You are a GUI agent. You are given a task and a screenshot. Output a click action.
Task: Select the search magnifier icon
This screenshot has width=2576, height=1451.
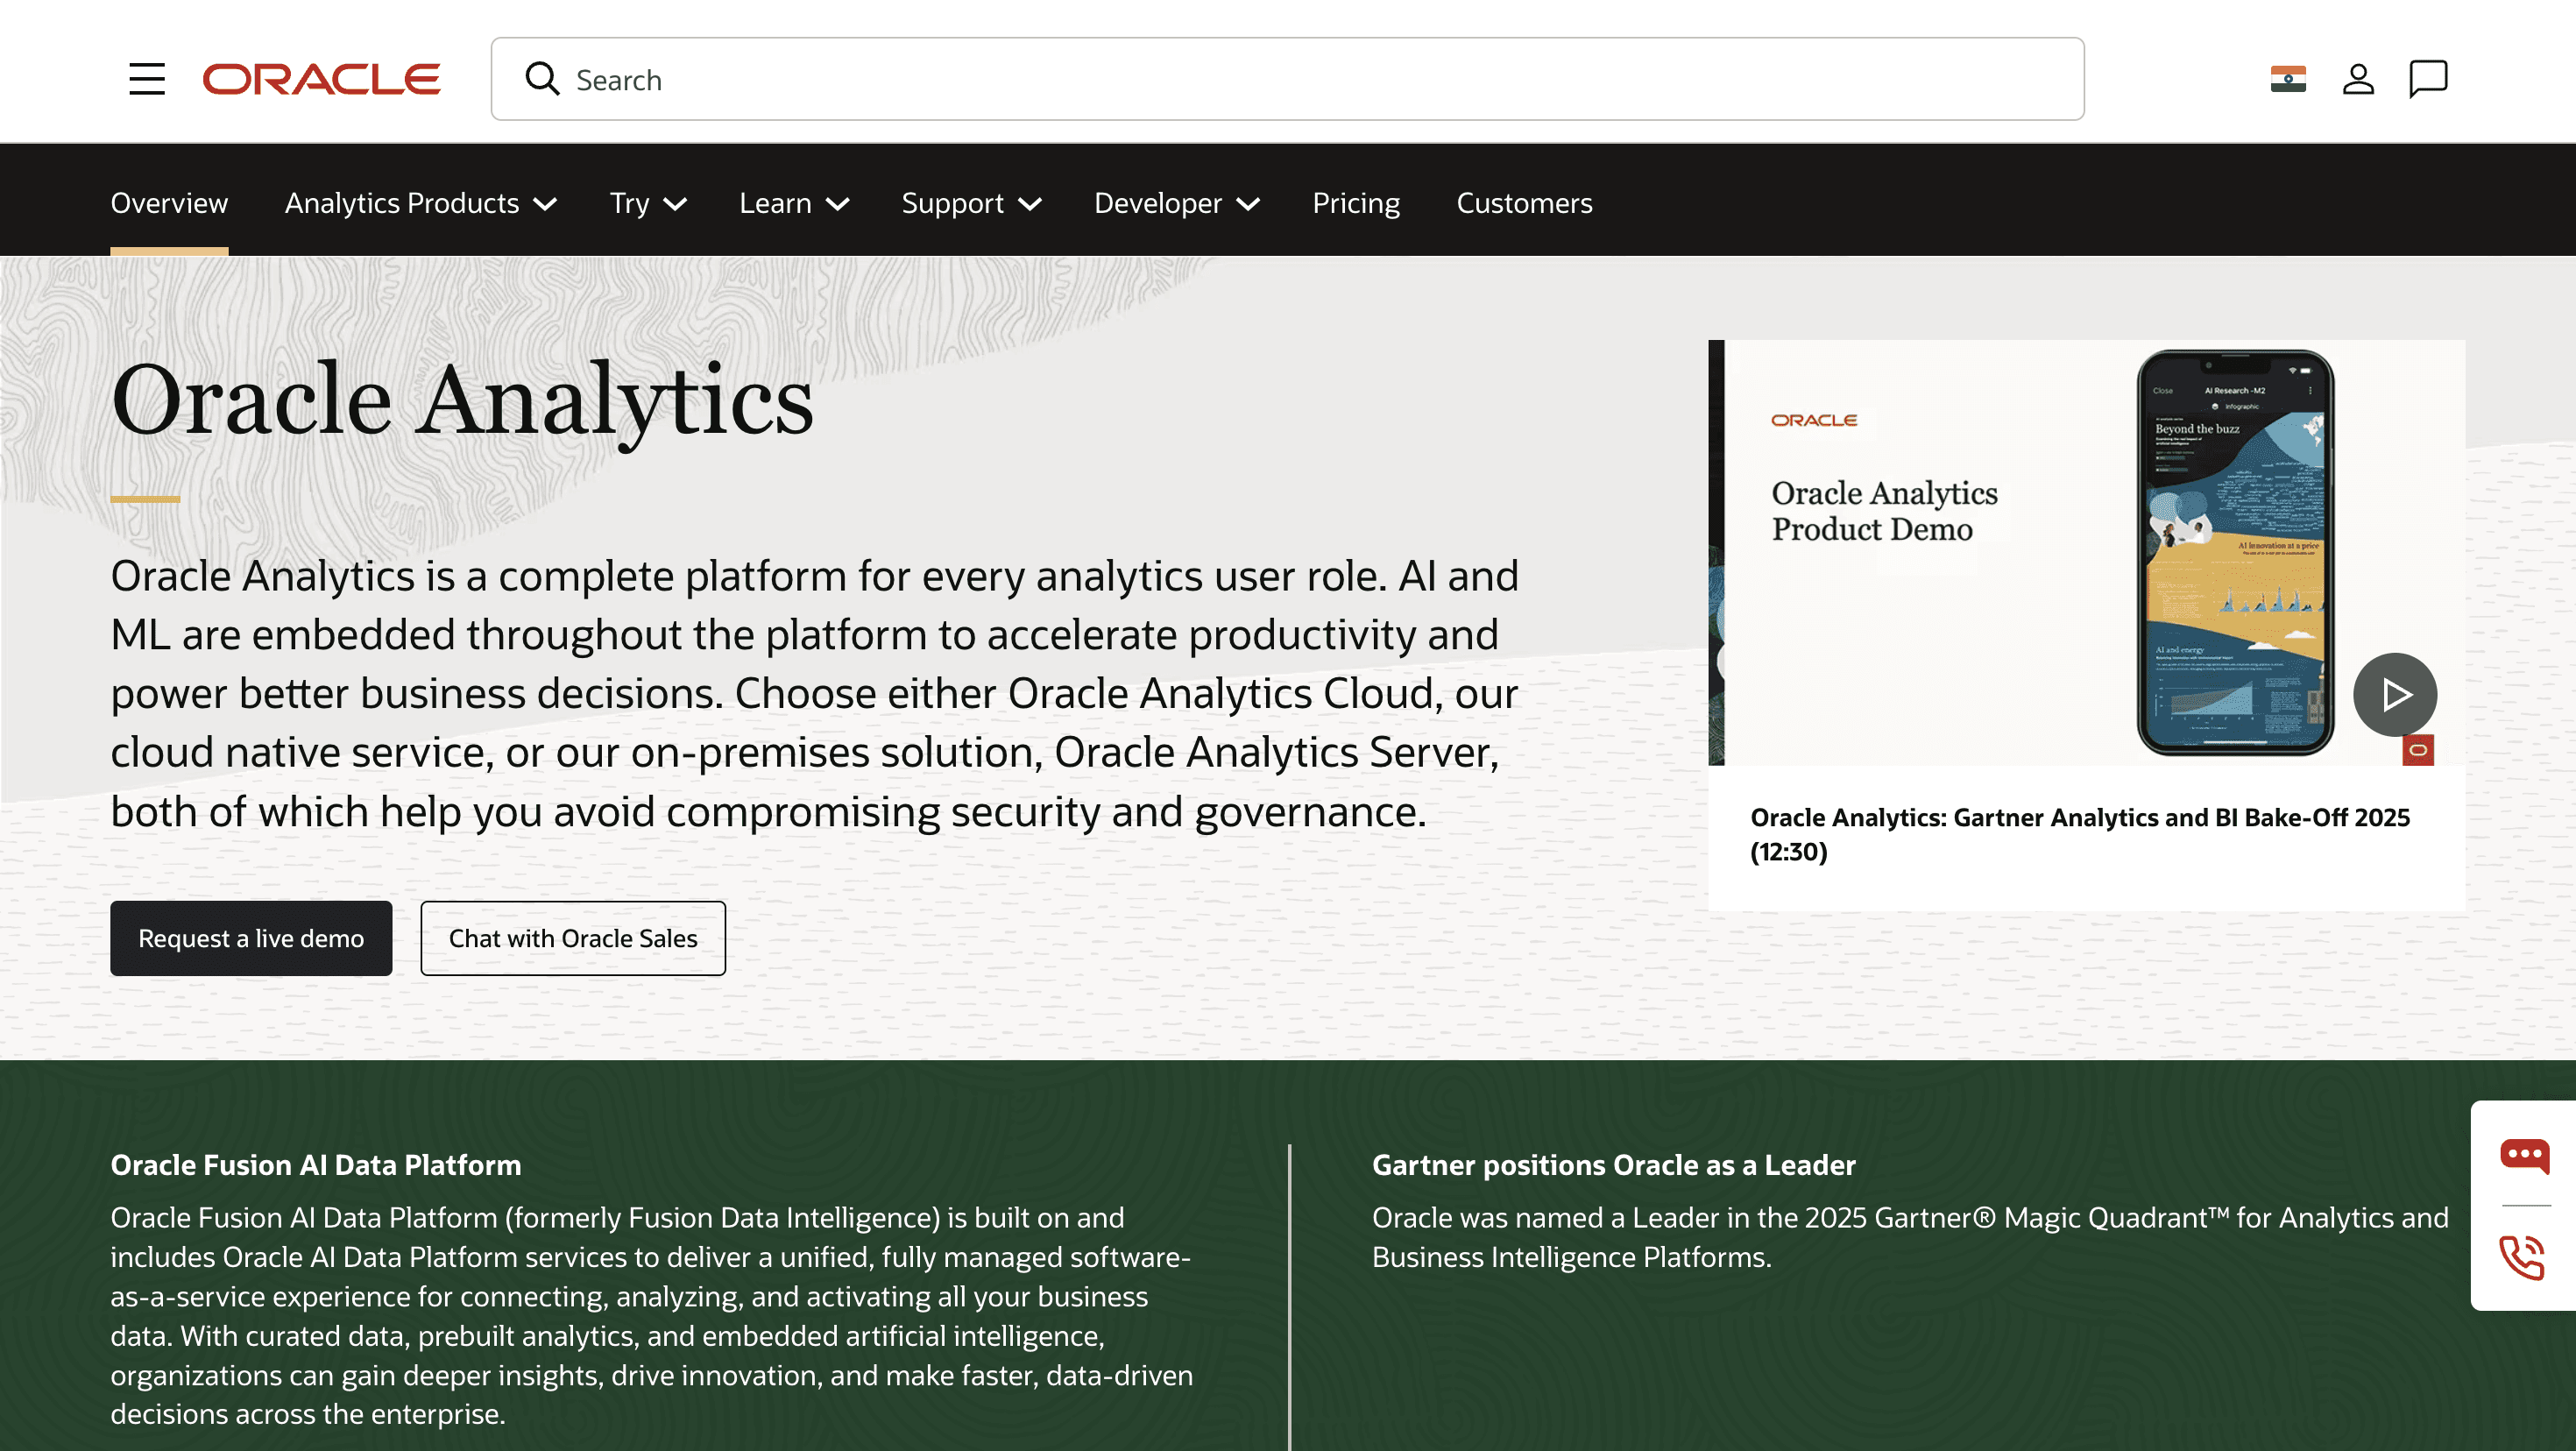coord(541,78)
